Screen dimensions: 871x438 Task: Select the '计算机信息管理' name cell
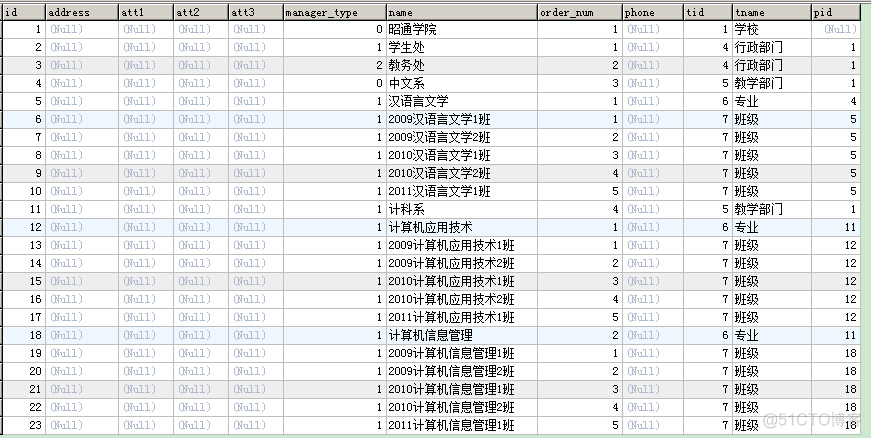click(x=429, y=336)
